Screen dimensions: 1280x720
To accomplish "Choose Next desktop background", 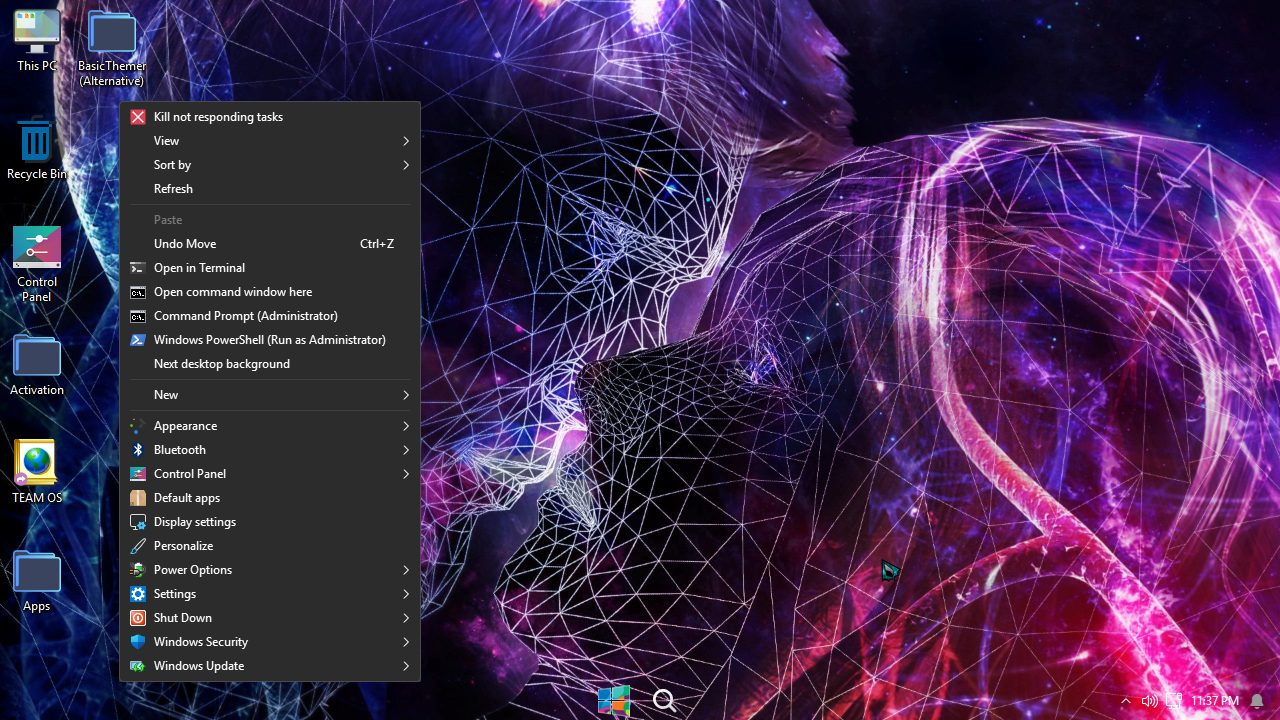I will click(x=270, y=364).
